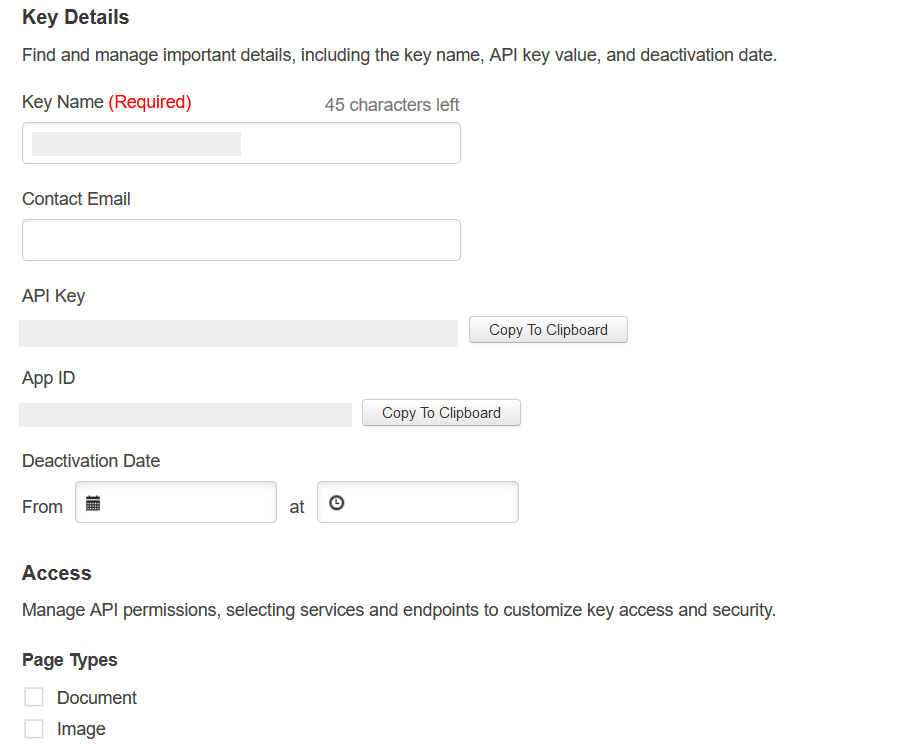Click the Image checkbox label
The width and height of the screenshot is (900, 744).
point(81,729)
